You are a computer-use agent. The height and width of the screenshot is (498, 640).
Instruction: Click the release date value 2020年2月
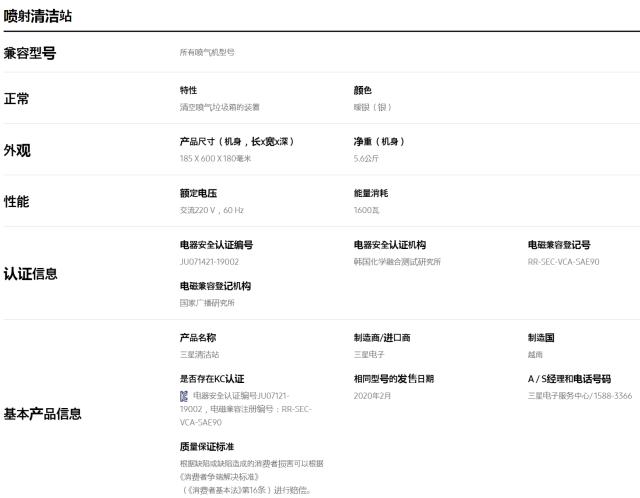coord(372,396)
